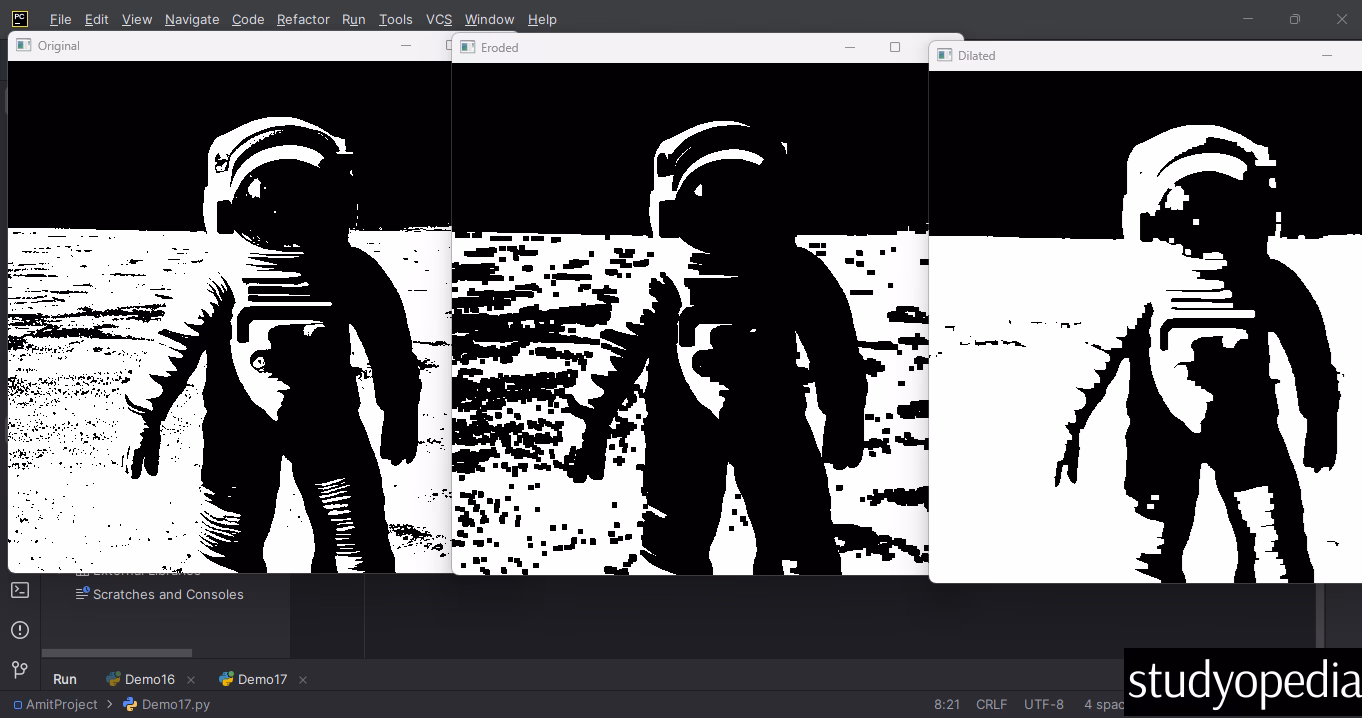Click the project panel horizontal scrollbar
This screenshot has width=1362, height=718.
[117, 653]
